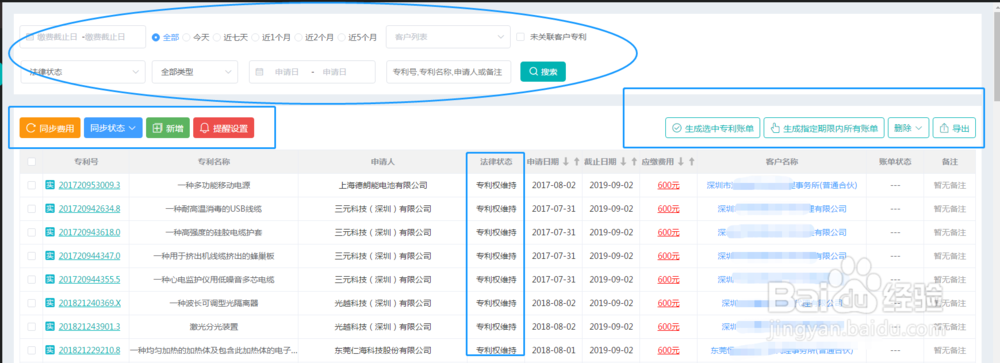Image resolution: width=1000 pixels, height=363 pixels.
Task: Click applicant cell 东莞仁海科技股份有限公司
Action: [x=383, y=351]
